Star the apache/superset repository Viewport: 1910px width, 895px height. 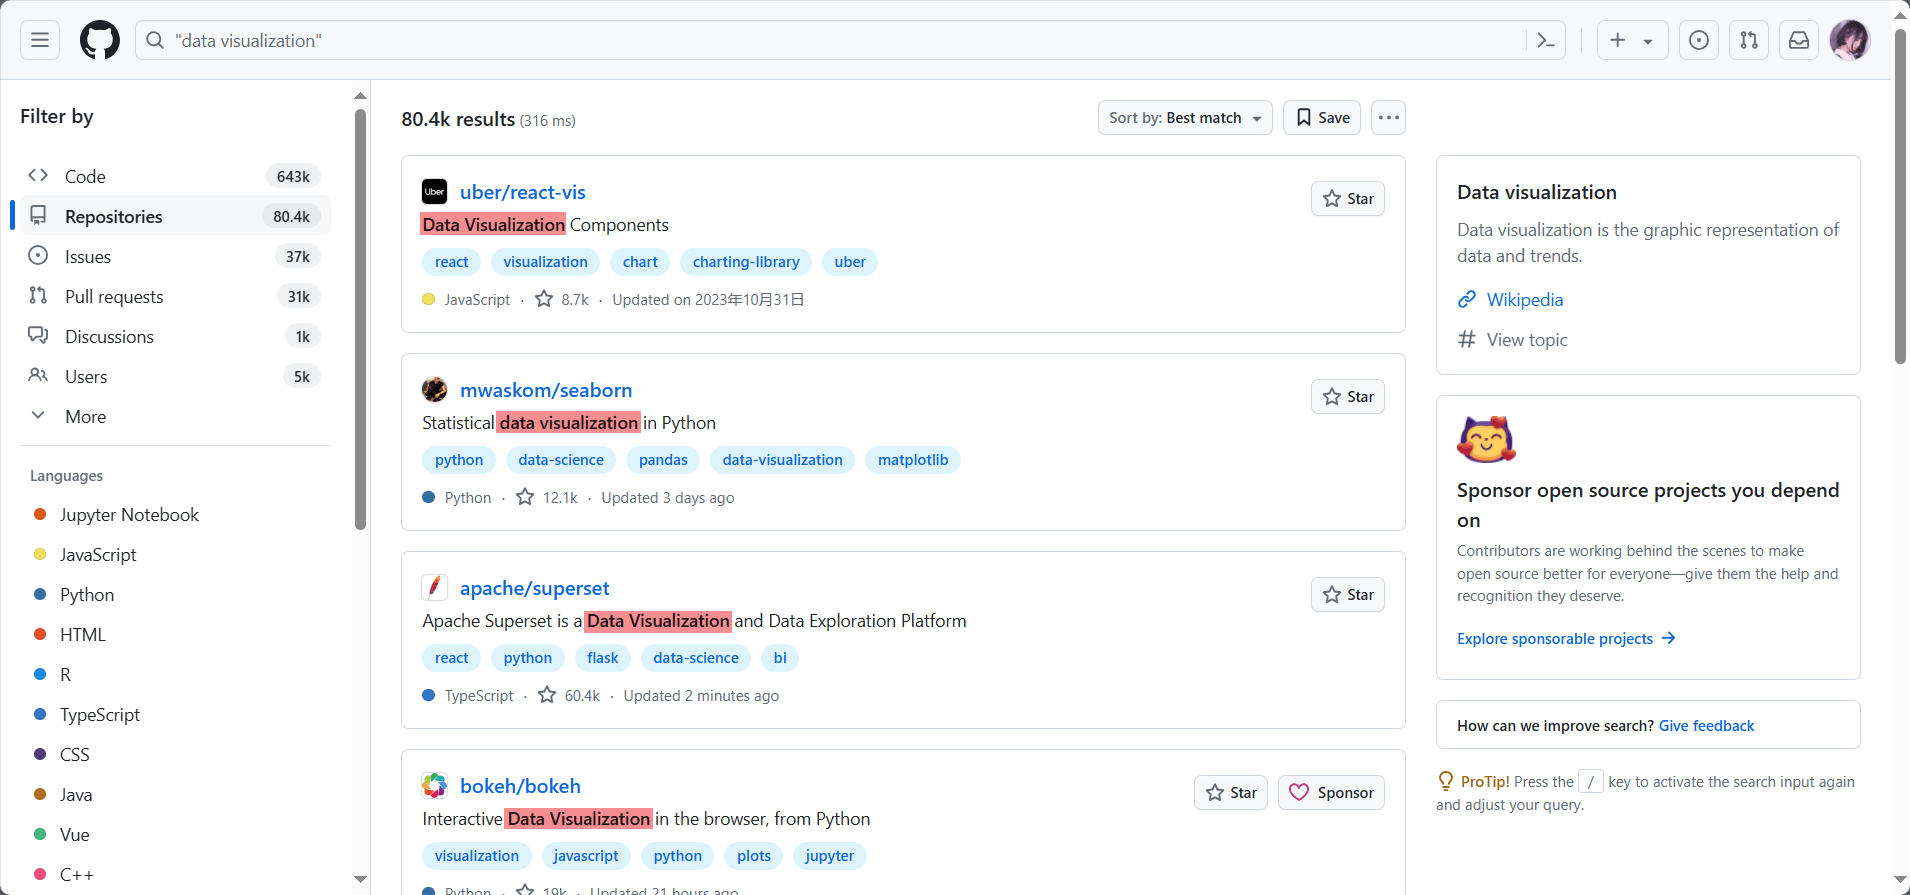[1347, 595]
